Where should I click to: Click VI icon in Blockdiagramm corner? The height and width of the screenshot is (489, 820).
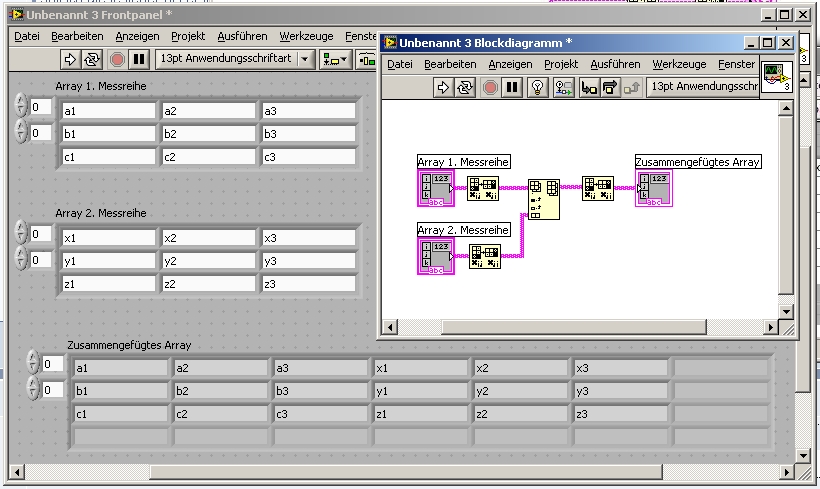coord(777,77)
